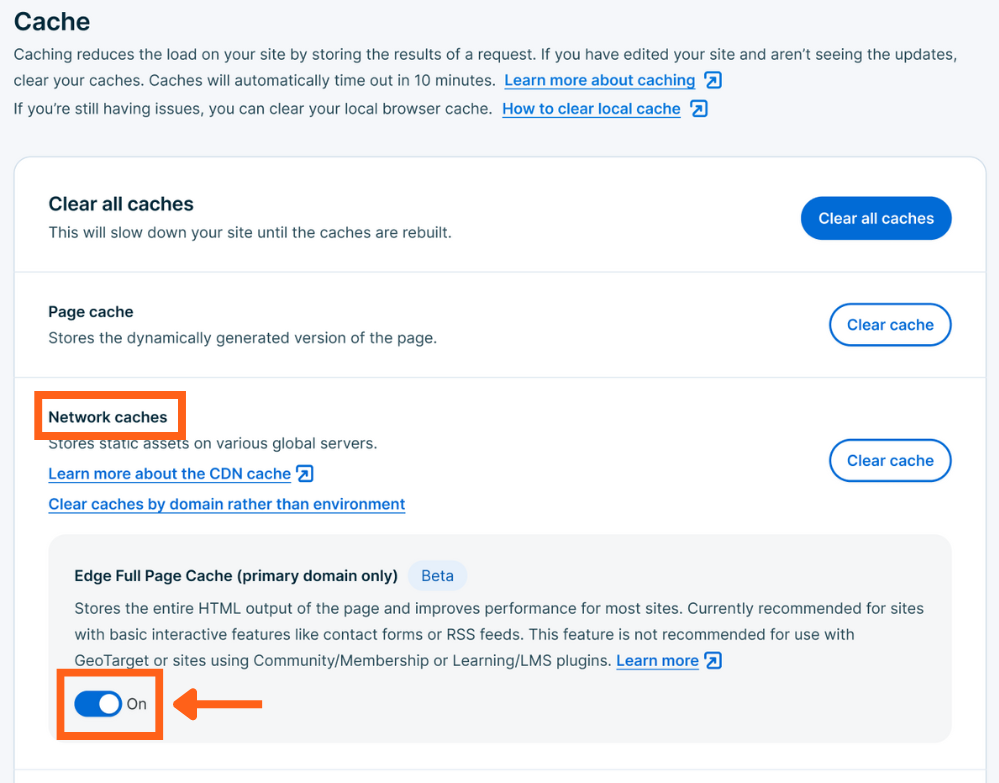This screenshot has height=783, width=999.
Task: Click external-link icon beside Learn more about caching
Action: tap(713, 80)
